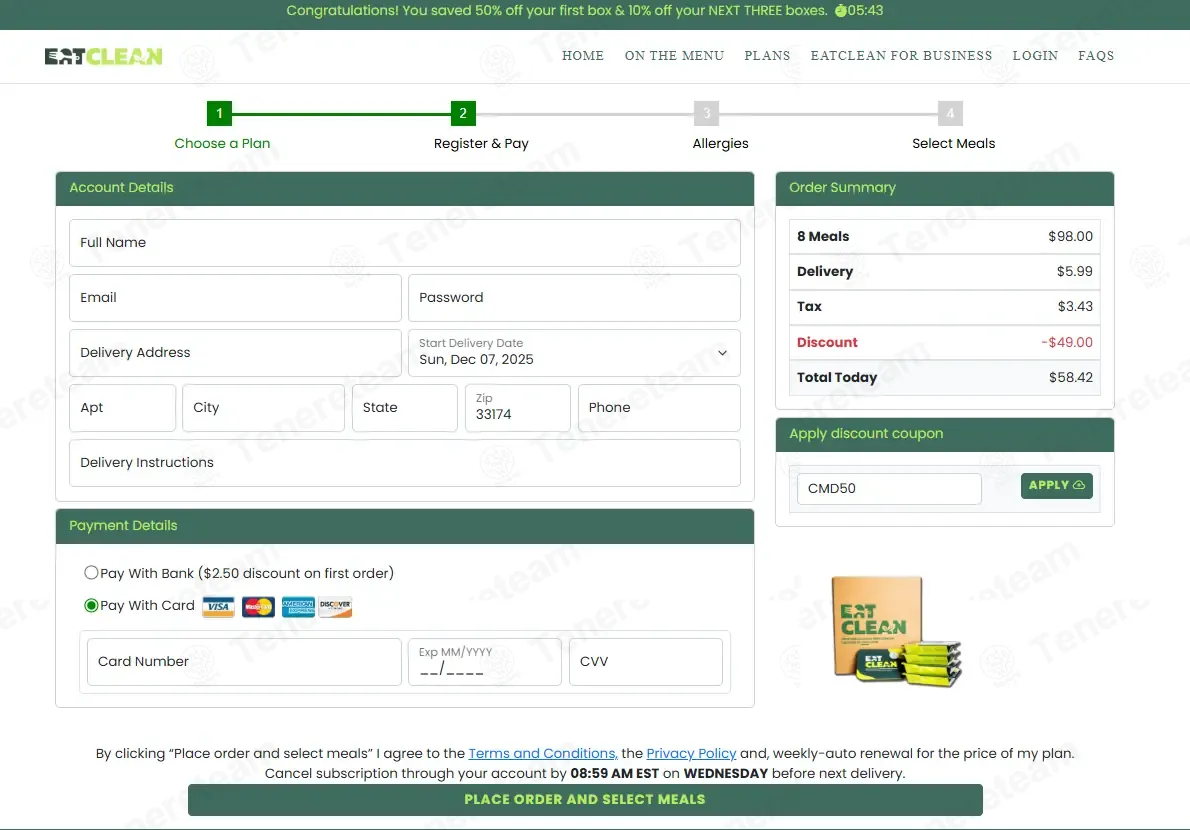Open PLANS in navigation
This screenshot has height=830, width=1190.
767,55
